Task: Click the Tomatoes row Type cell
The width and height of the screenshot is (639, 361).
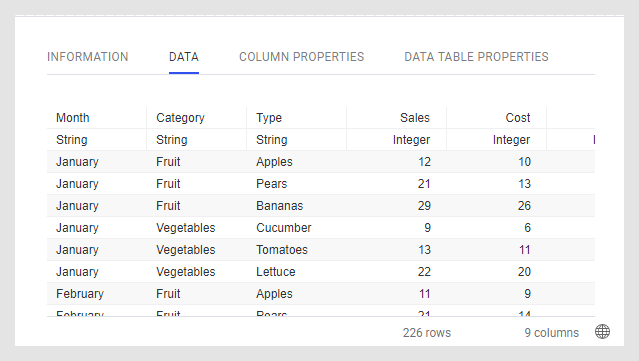Action: click(282, 250)
